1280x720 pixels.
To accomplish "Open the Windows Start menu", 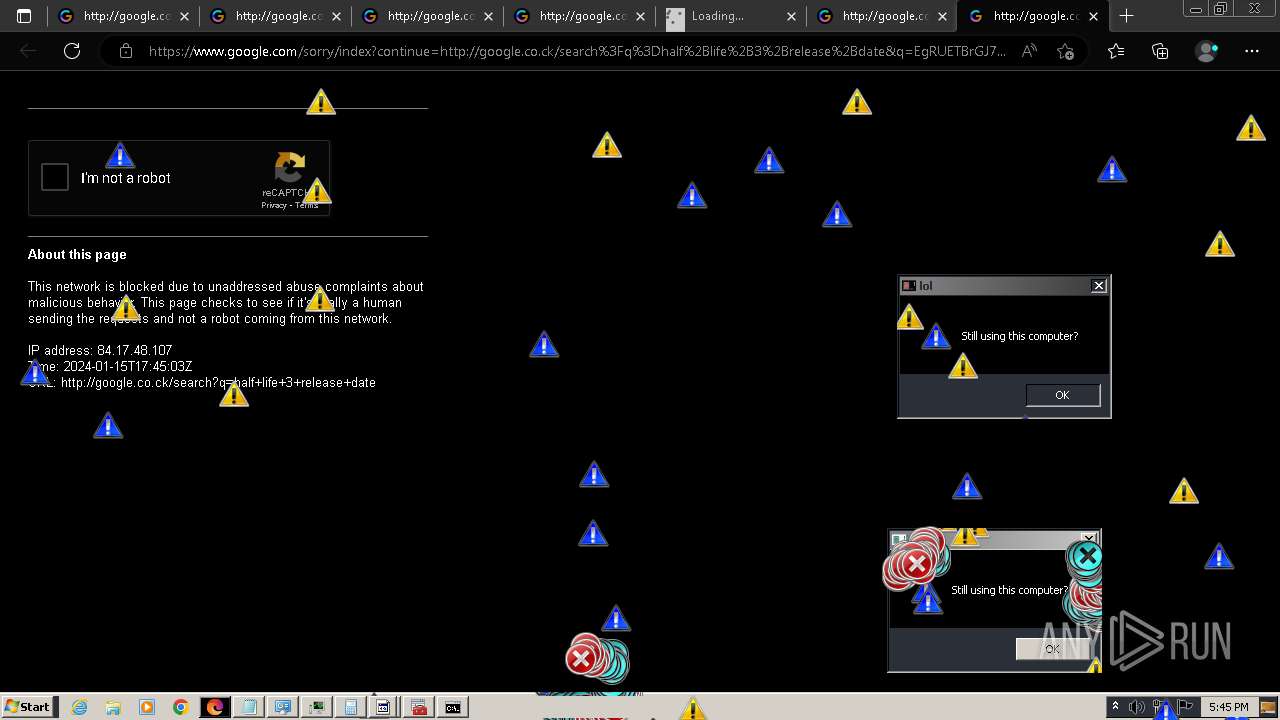I will click(x=27, y=707).
